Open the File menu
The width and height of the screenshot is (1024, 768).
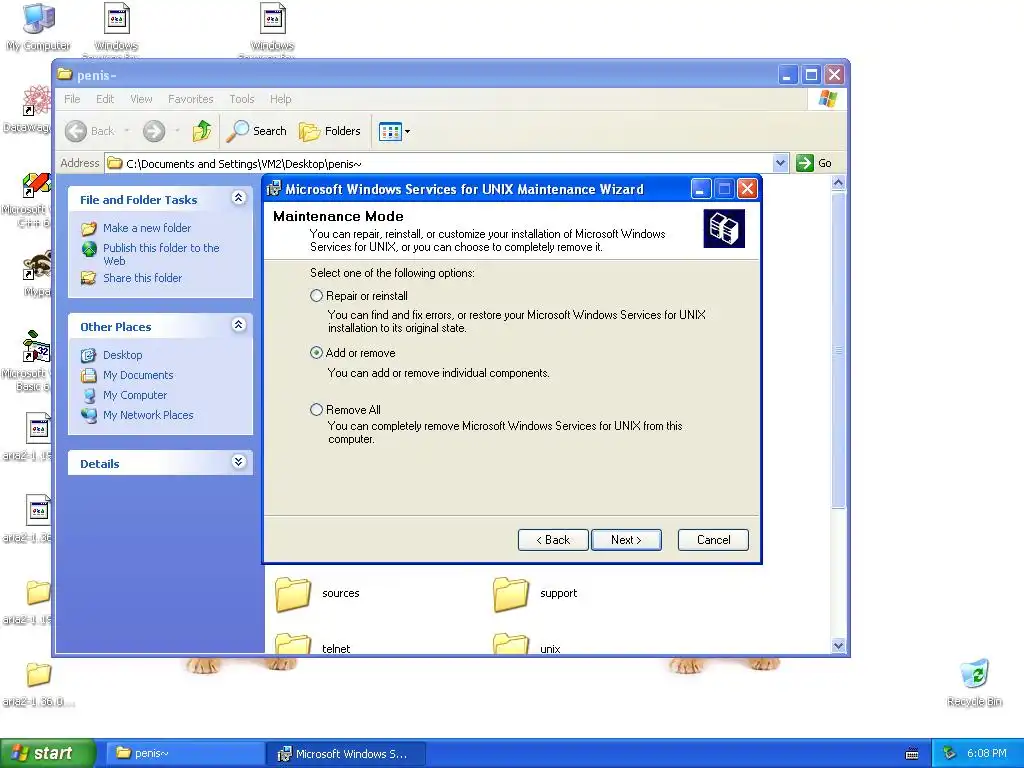[72, 99]
